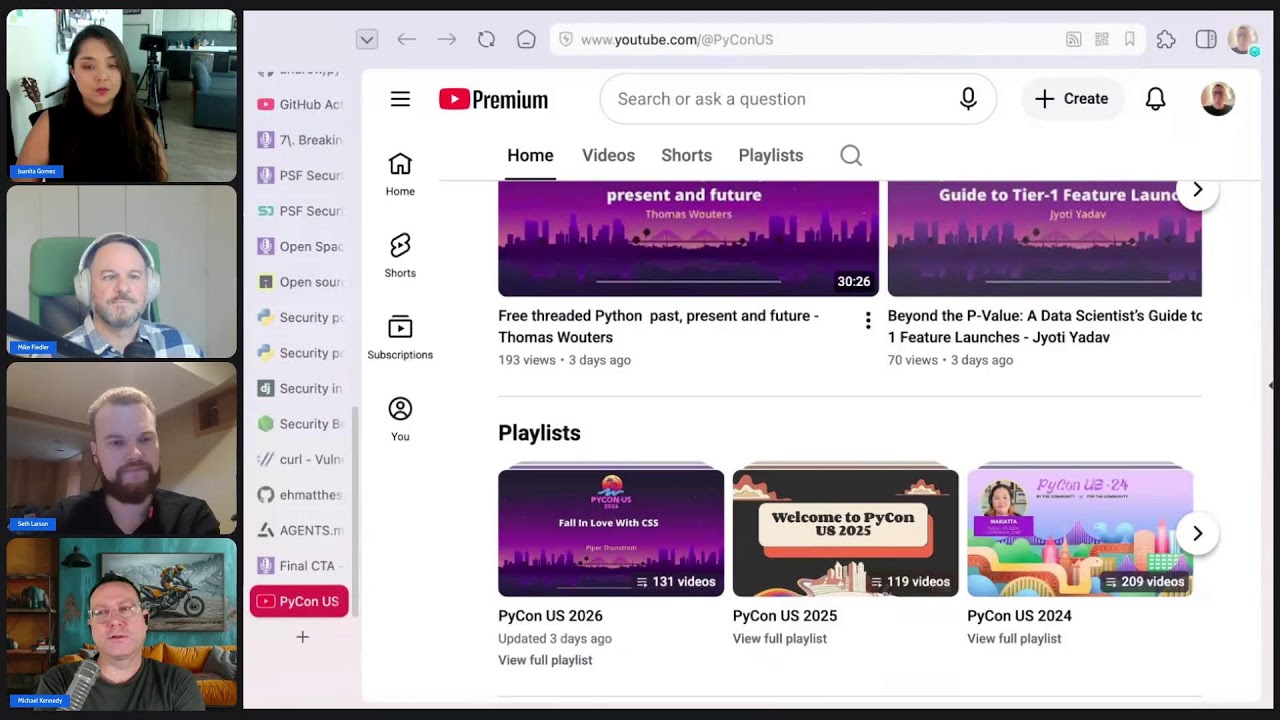Focus the browser address bar URL
Screen dimensions: 1280x720
(x=677, y=39)
